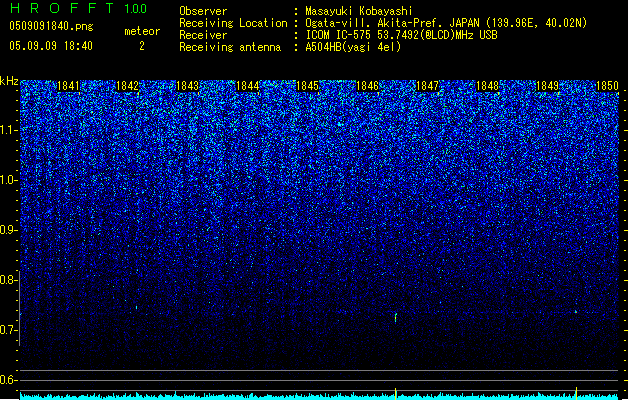Click the Receiving antenna label

(230, 47)
